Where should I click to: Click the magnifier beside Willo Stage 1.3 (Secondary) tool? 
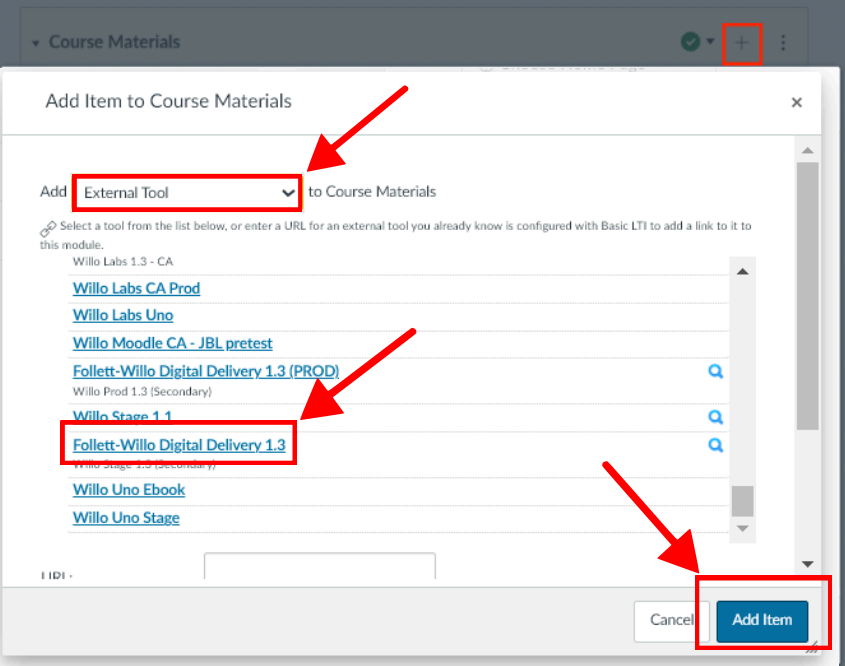tap(715, 445)
